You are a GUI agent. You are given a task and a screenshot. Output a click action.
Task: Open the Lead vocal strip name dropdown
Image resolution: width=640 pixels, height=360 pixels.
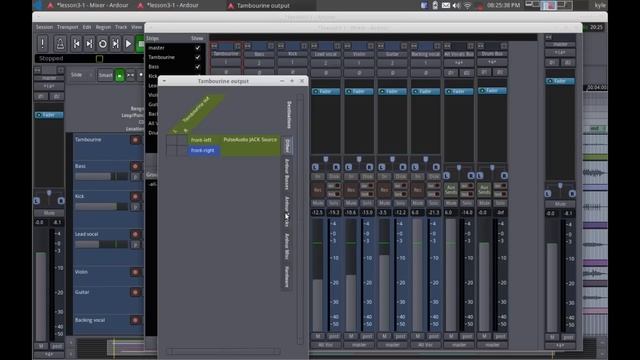click(326, 54)
